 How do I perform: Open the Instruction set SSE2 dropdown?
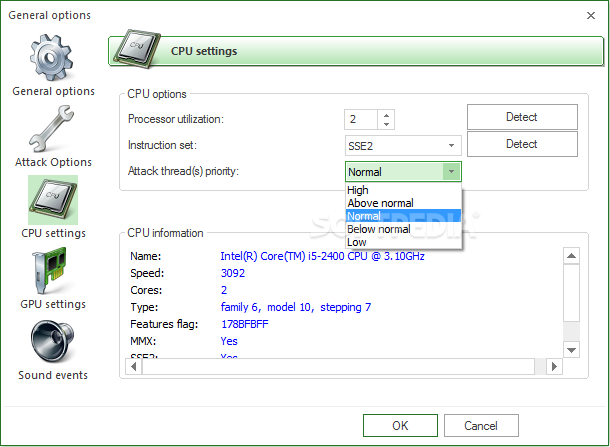(403, 146)
